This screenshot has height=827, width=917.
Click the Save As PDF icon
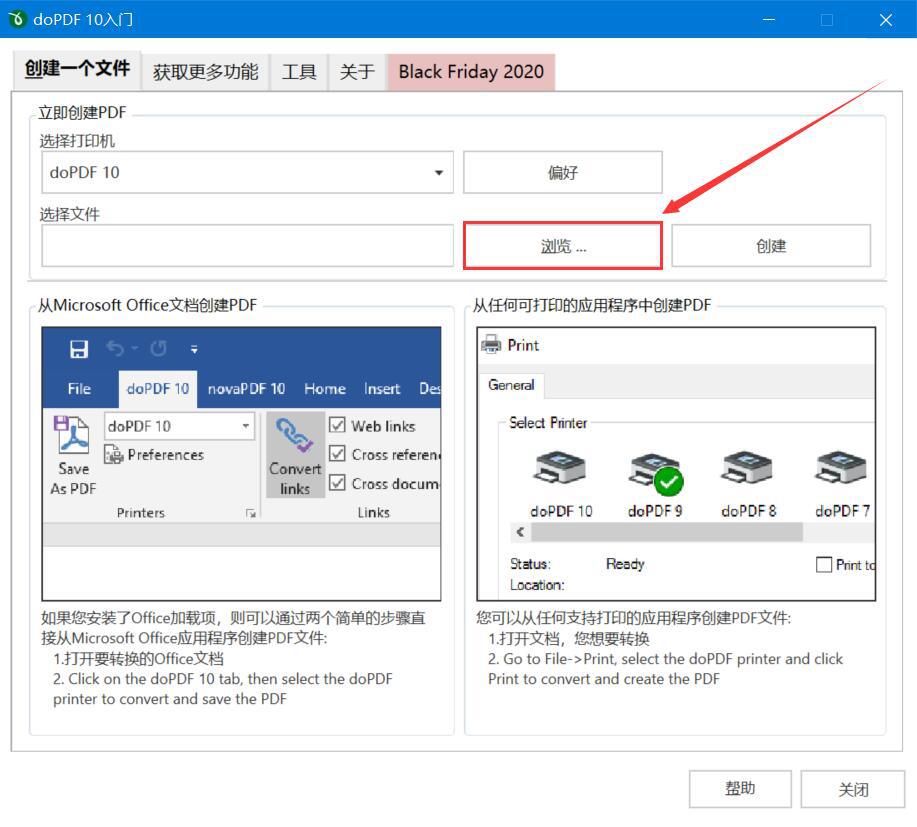coord(73,435)
